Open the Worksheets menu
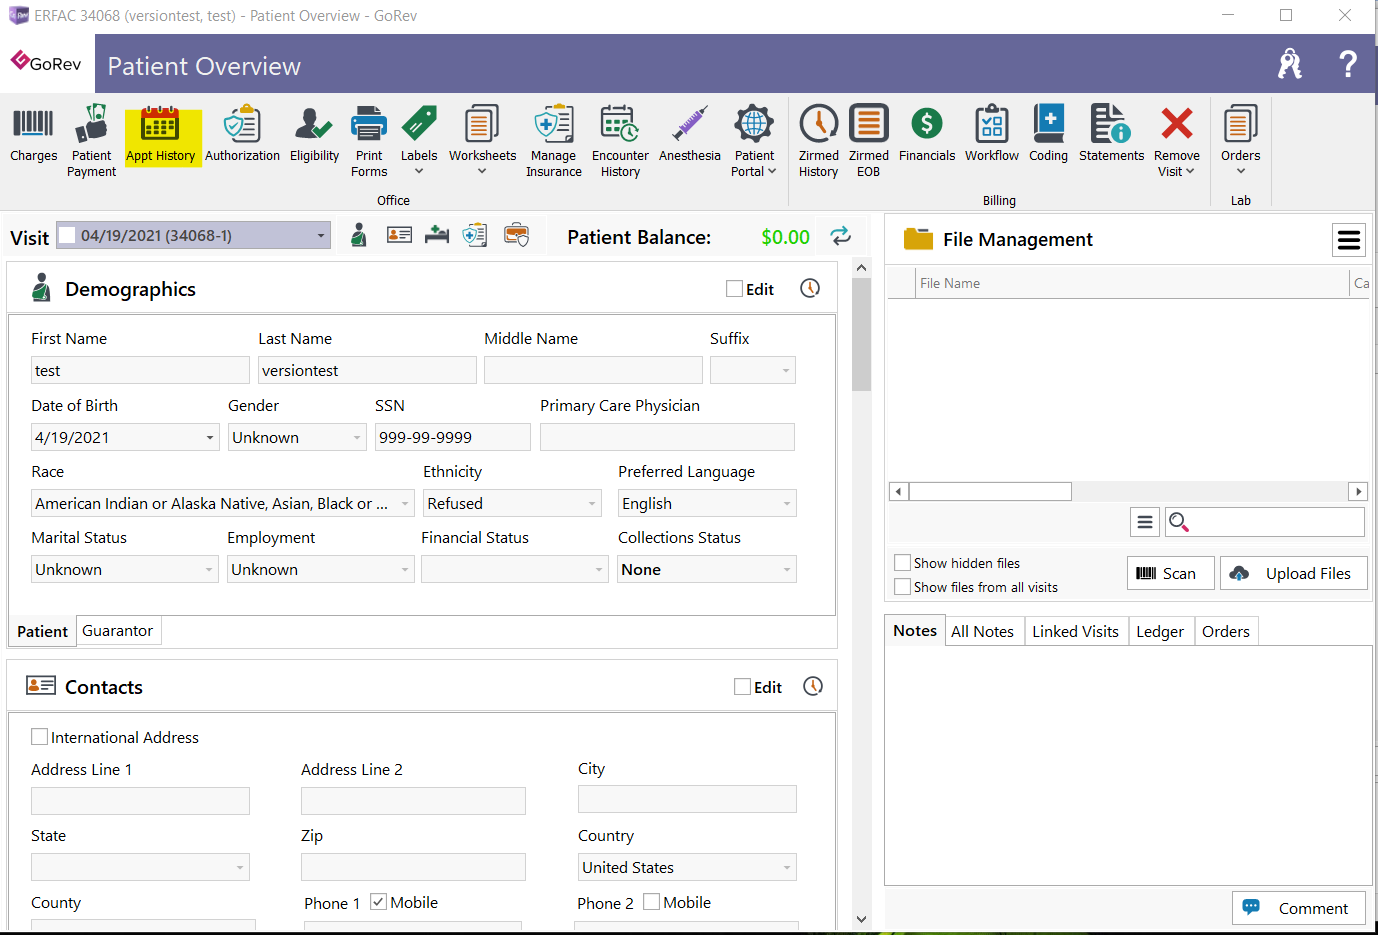 point(482,141)
